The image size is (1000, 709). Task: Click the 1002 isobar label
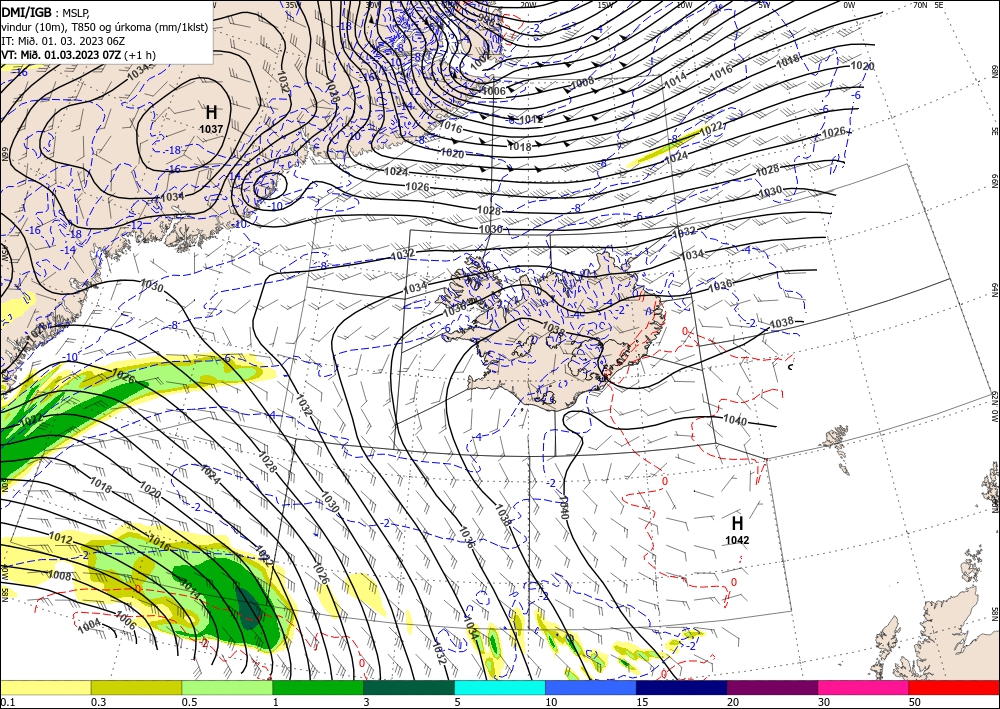482,59
